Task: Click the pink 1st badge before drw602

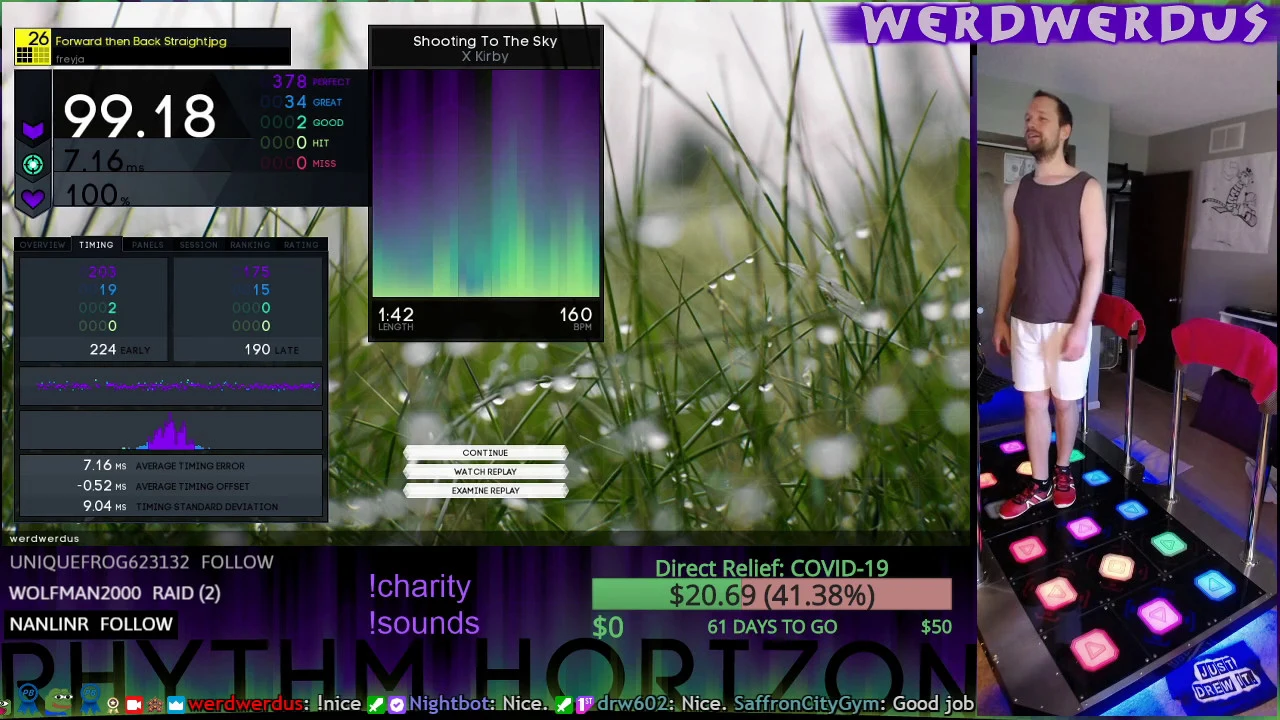Action: pyautogui.click(x=585, y=704)
